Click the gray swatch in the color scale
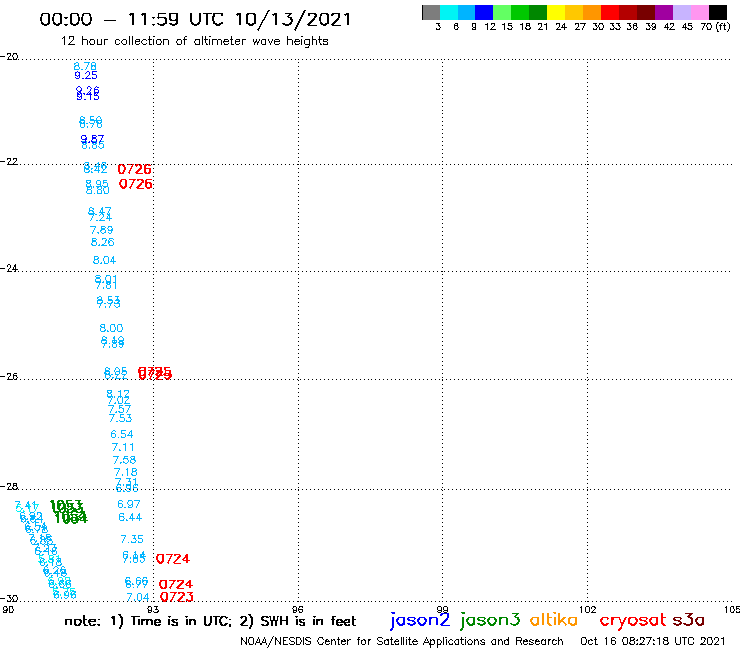Image resolution: width=740 pixels, height=650 pixels. coord(431,12)
